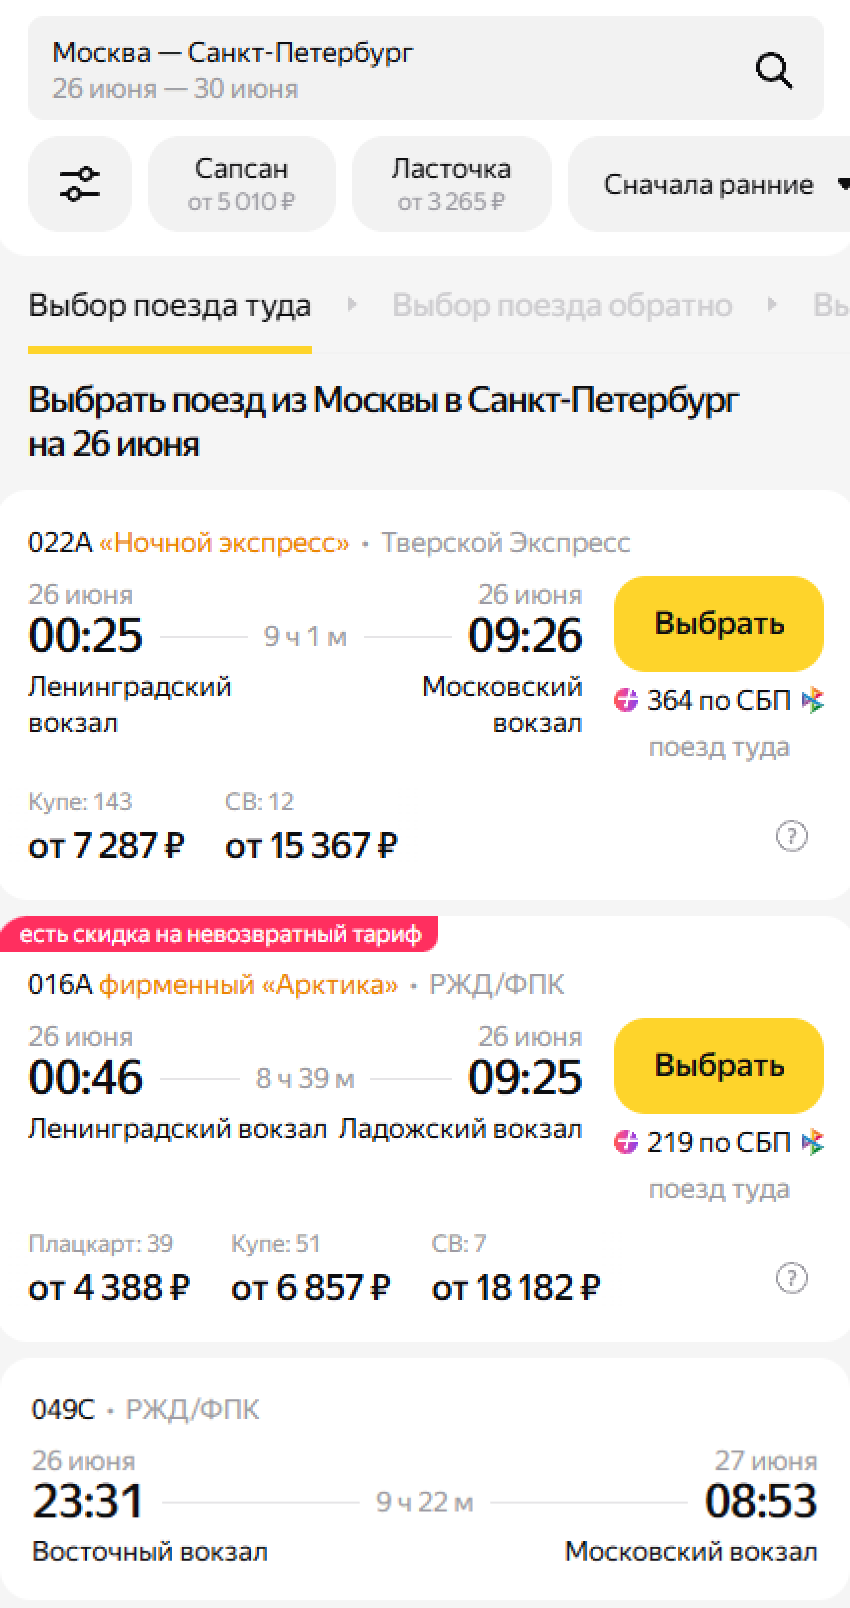
Task: Open the filters settings icon
Action: point(80,184)
